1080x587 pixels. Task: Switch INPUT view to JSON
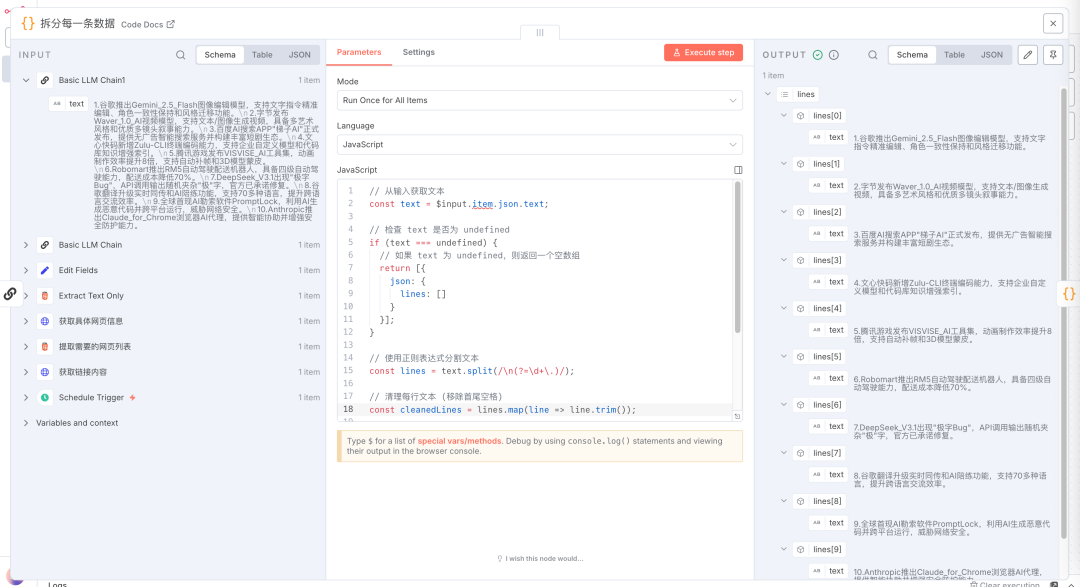(299, 54)
